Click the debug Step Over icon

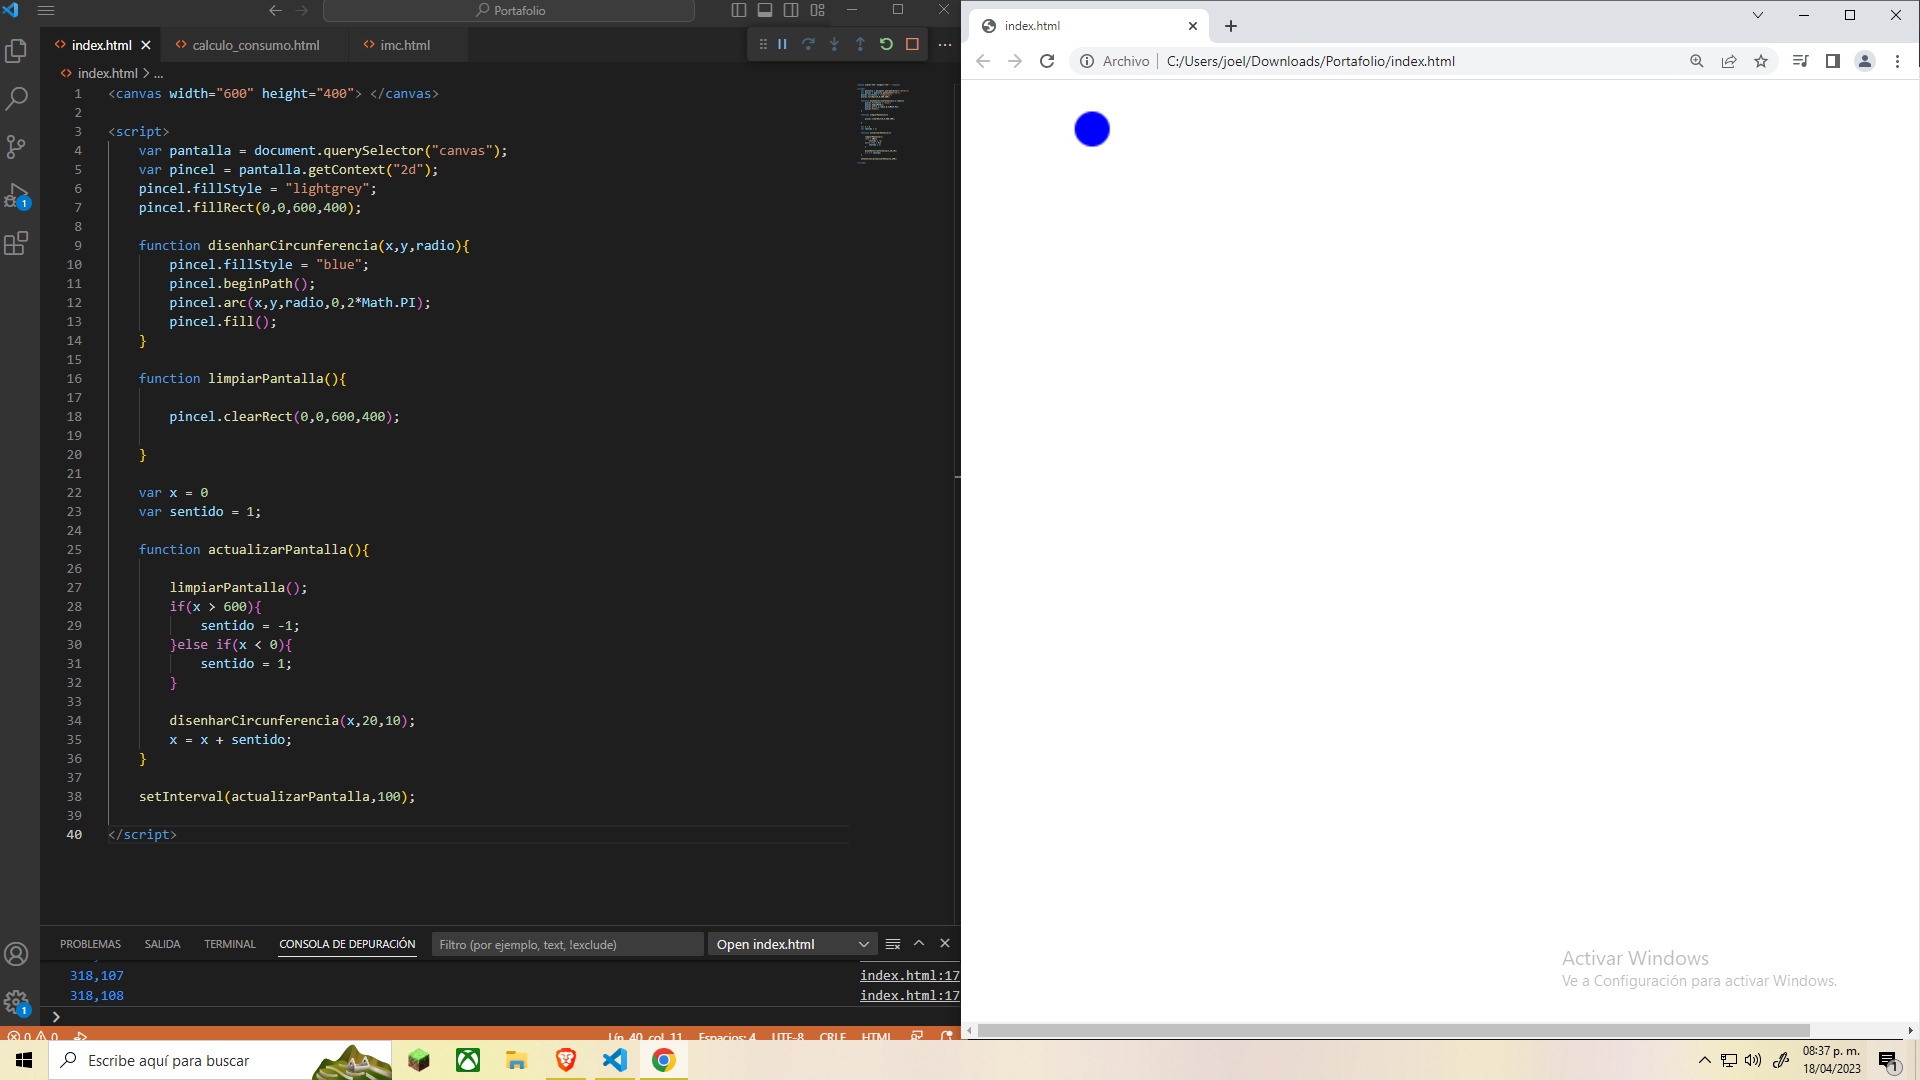[808, 44]
